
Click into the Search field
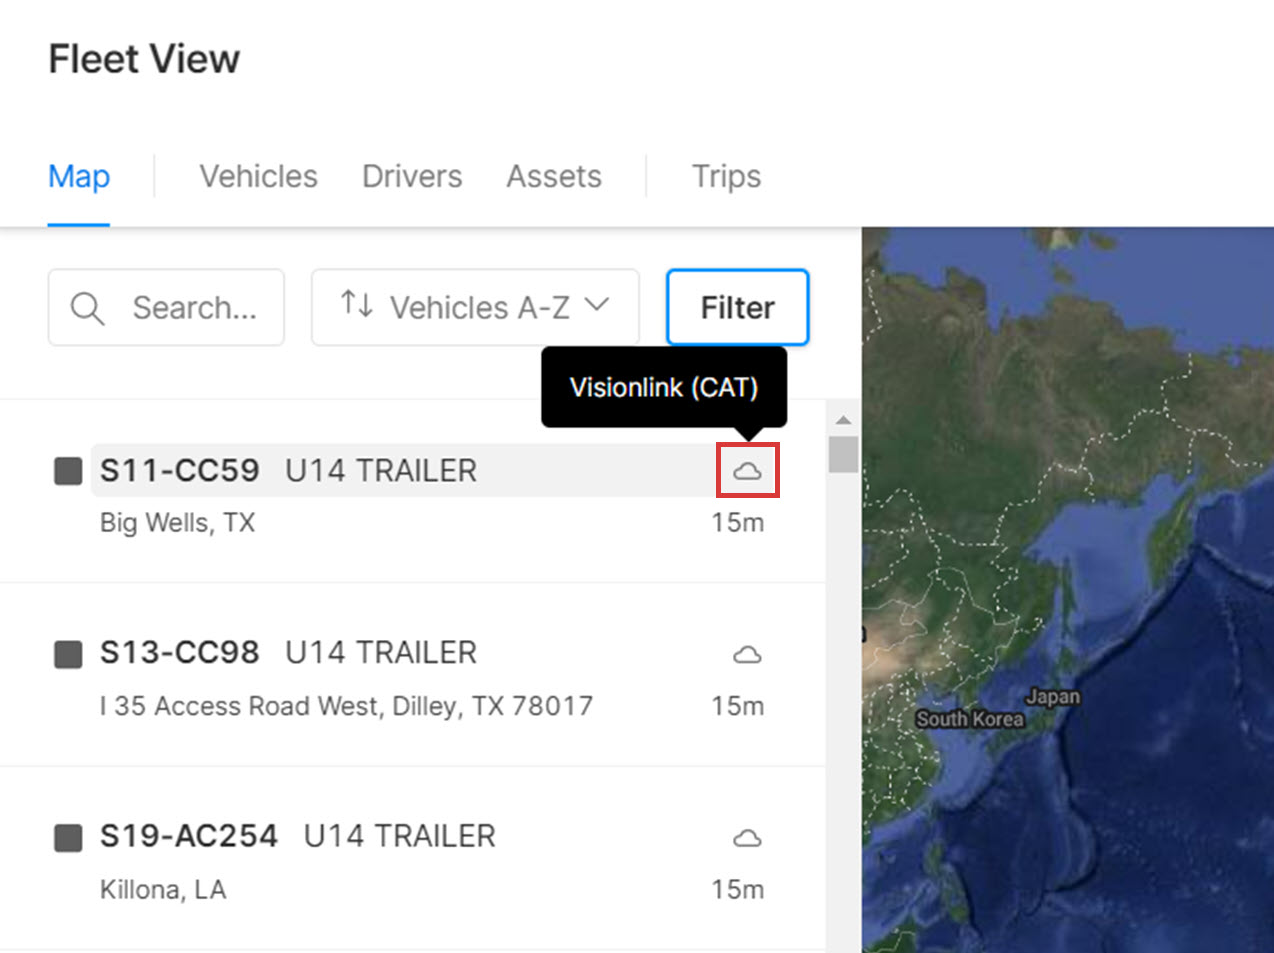[166, 307]
